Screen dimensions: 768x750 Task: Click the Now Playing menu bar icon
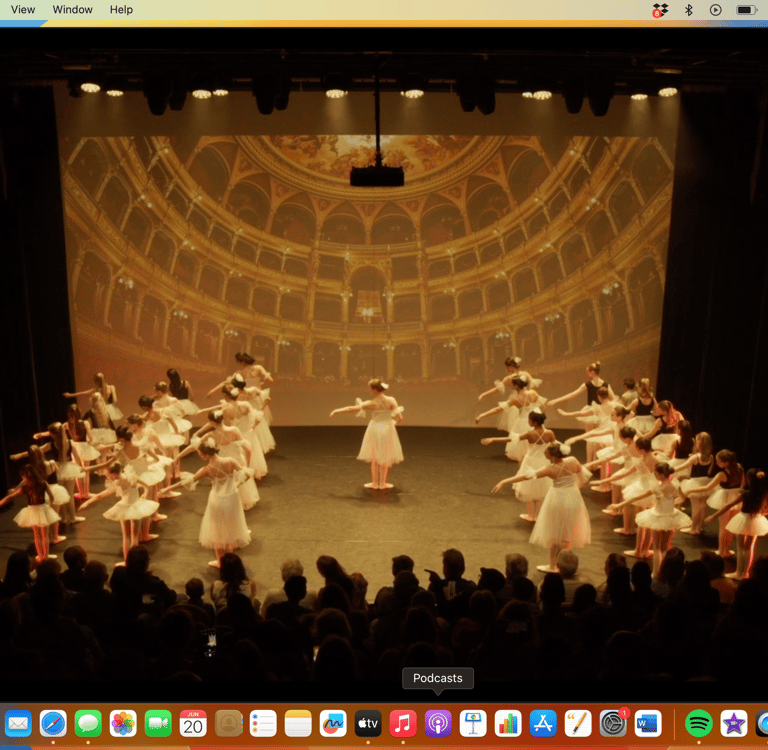click(x=716, y=10)
